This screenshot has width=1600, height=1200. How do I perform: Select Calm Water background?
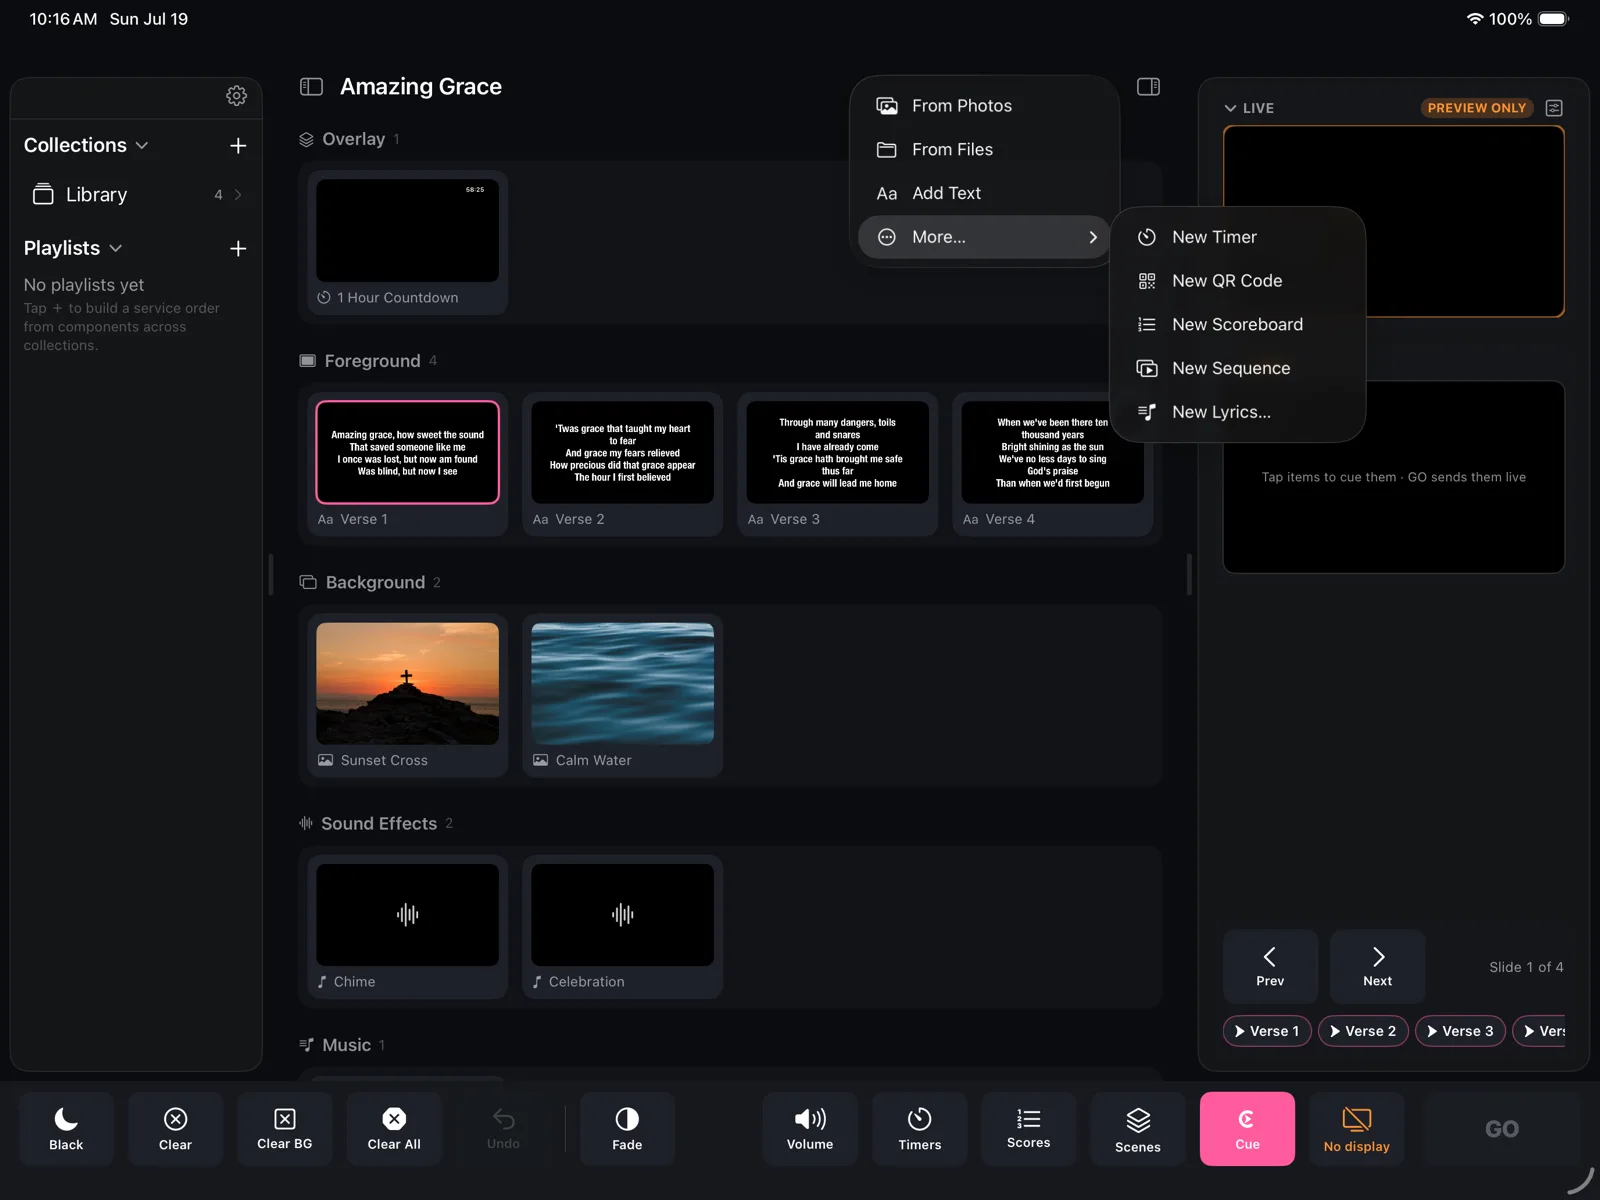(x=622, y=696)
